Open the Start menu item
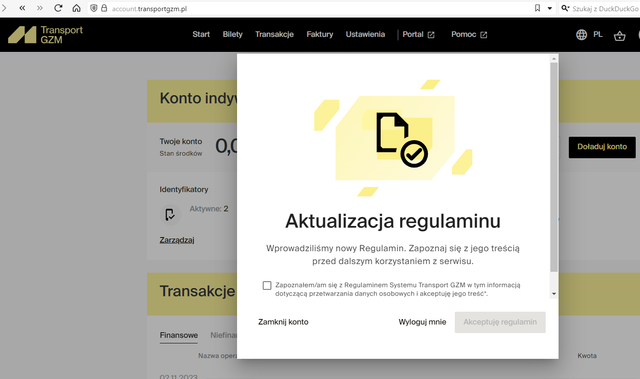Image resolution: width=640 pixels, height=379 pixels. [201, 35]
